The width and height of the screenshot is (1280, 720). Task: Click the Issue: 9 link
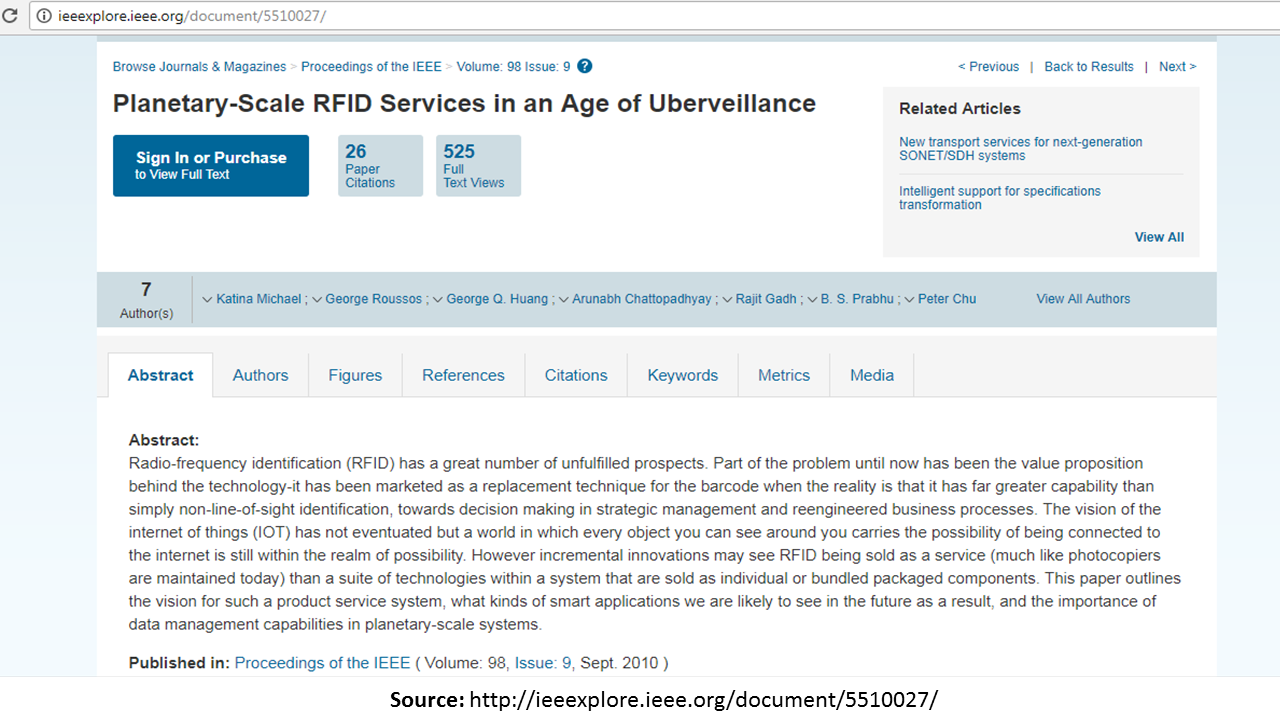pos(544,663)
